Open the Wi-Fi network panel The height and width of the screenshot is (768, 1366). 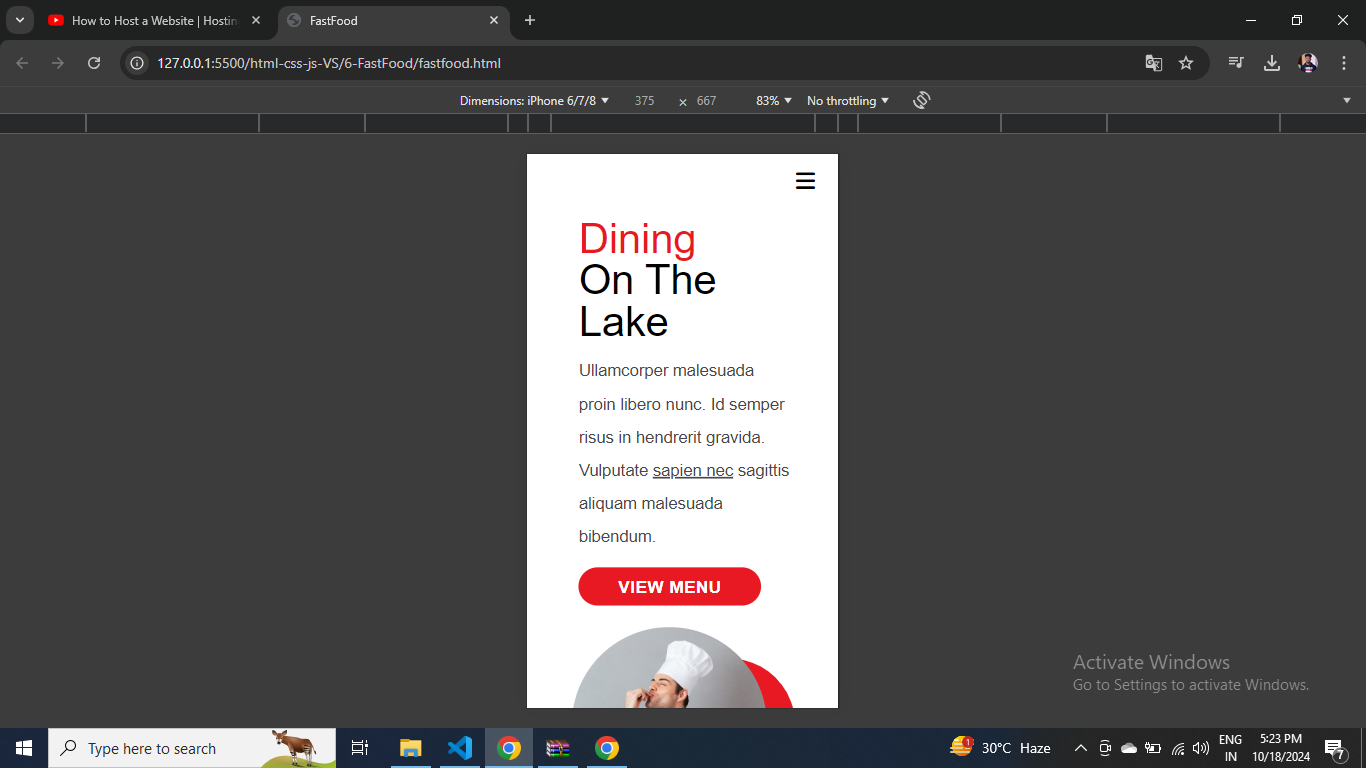(1178, 748)
